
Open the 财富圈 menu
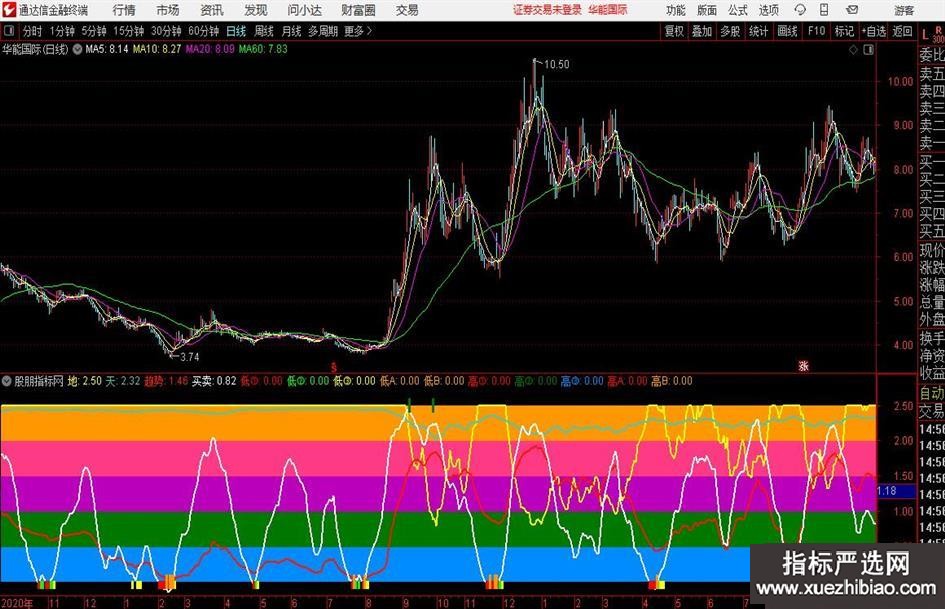pos(358,10)
